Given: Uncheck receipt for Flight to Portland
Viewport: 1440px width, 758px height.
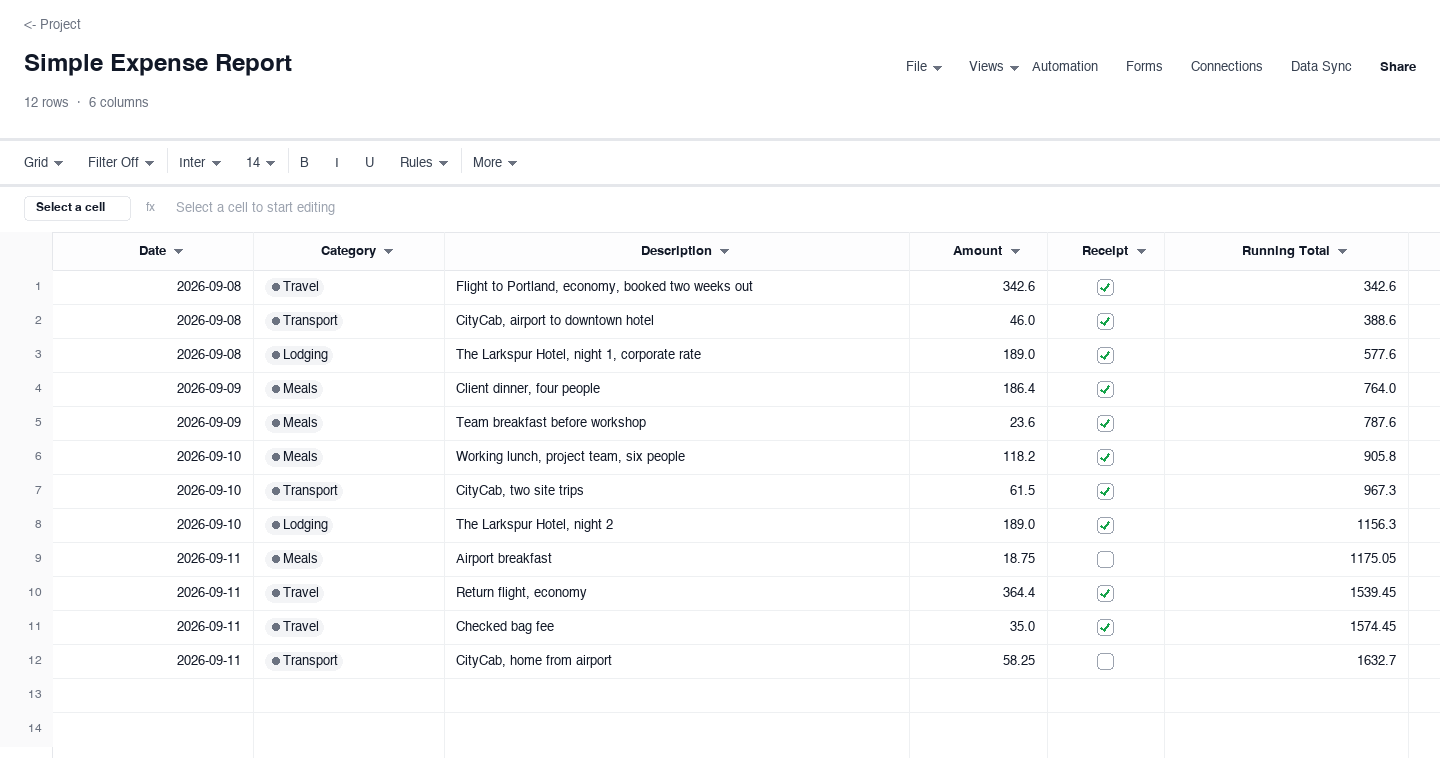Looking at the screenshot, I should (1105, 287).
